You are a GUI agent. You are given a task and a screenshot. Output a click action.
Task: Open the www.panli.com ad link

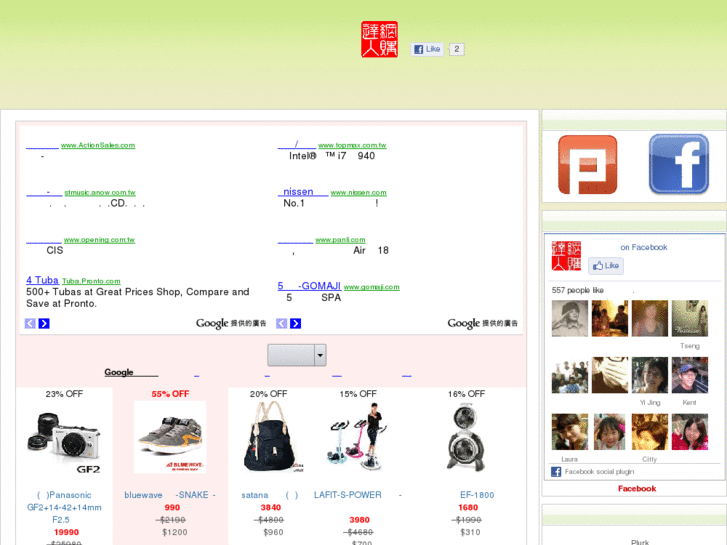340,240
